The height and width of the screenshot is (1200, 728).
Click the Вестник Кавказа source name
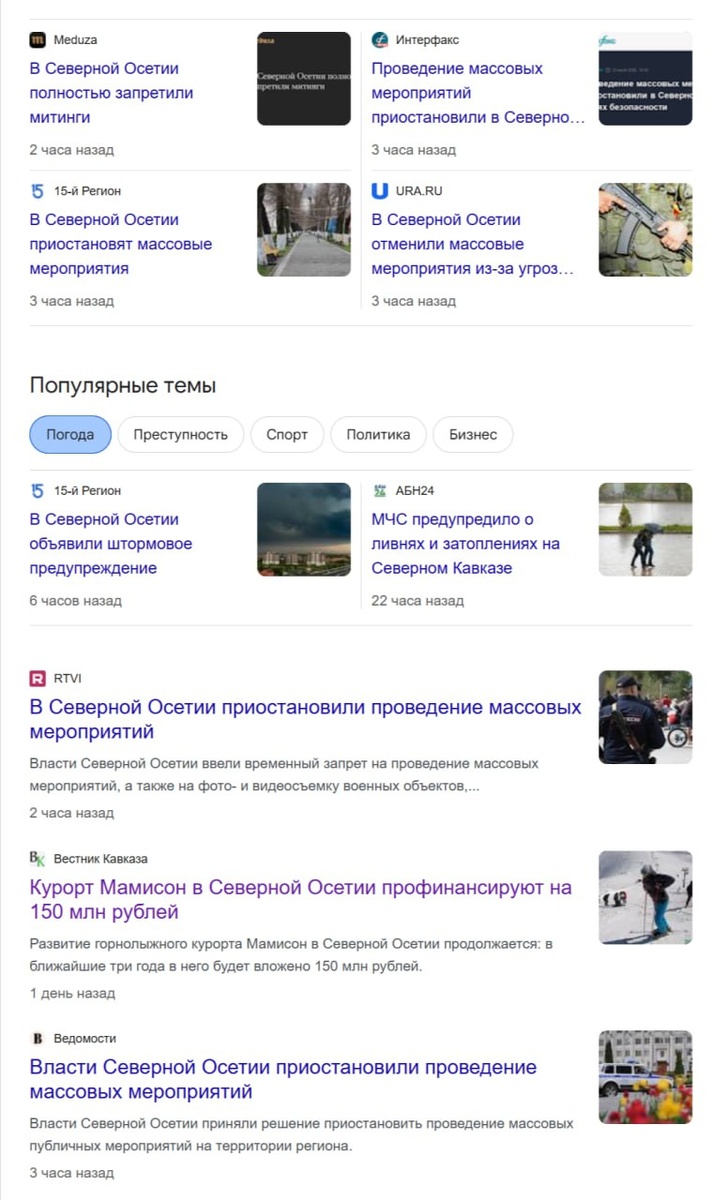tap(101, 859)
